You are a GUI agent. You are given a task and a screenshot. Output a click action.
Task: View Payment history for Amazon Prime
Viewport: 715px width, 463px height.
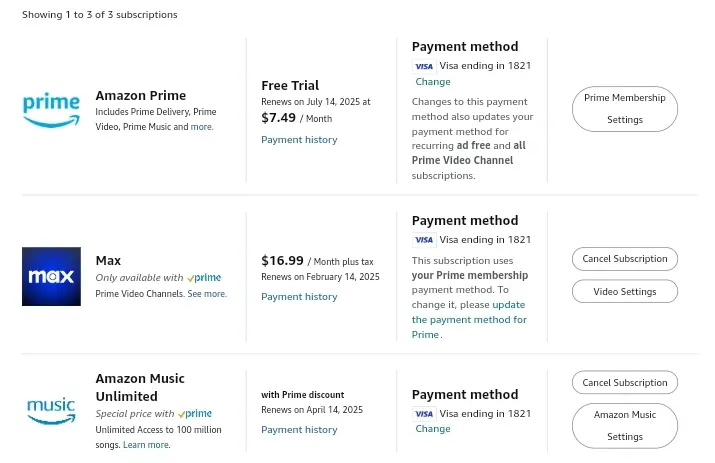[x=299, y=140]
